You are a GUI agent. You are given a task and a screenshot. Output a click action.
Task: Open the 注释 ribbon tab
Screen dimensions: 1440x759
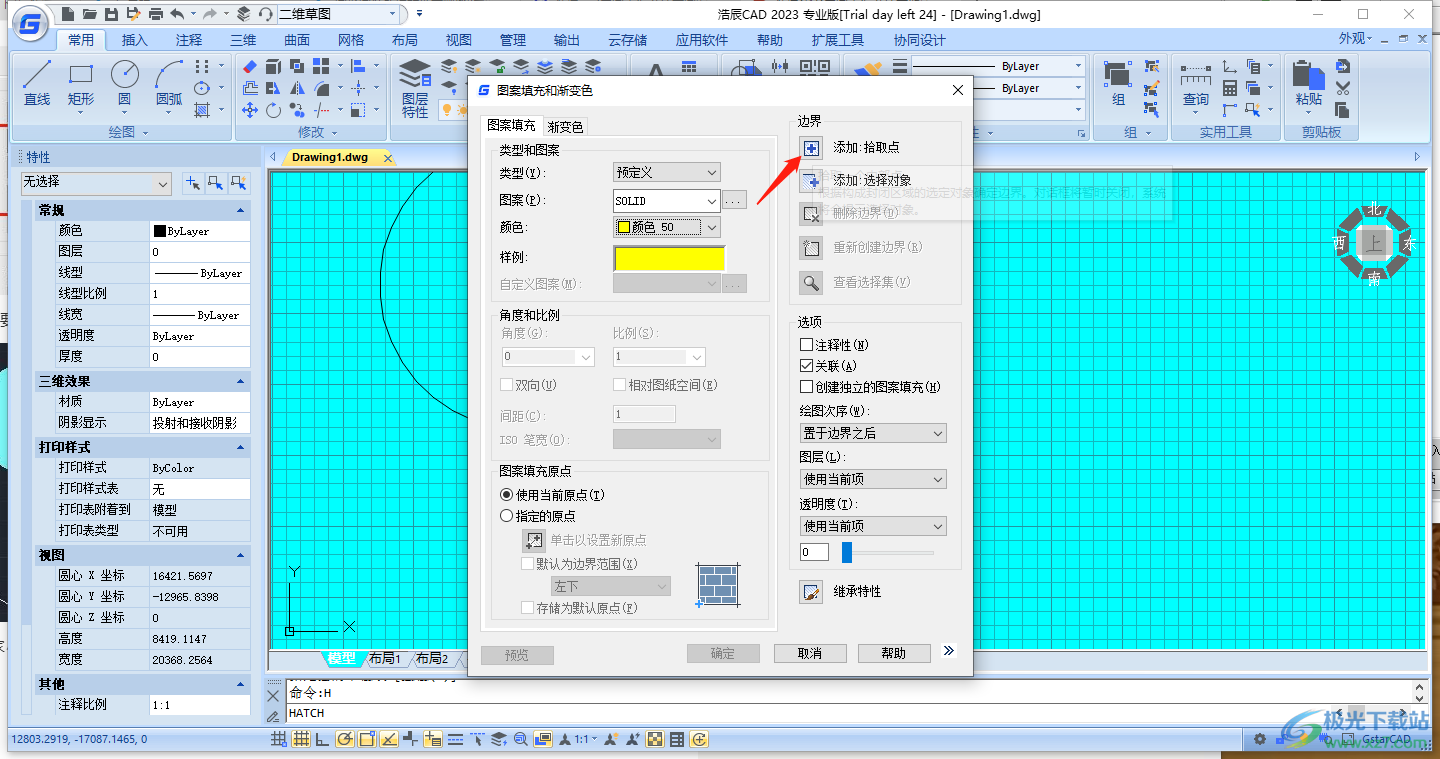pos(188,40)
